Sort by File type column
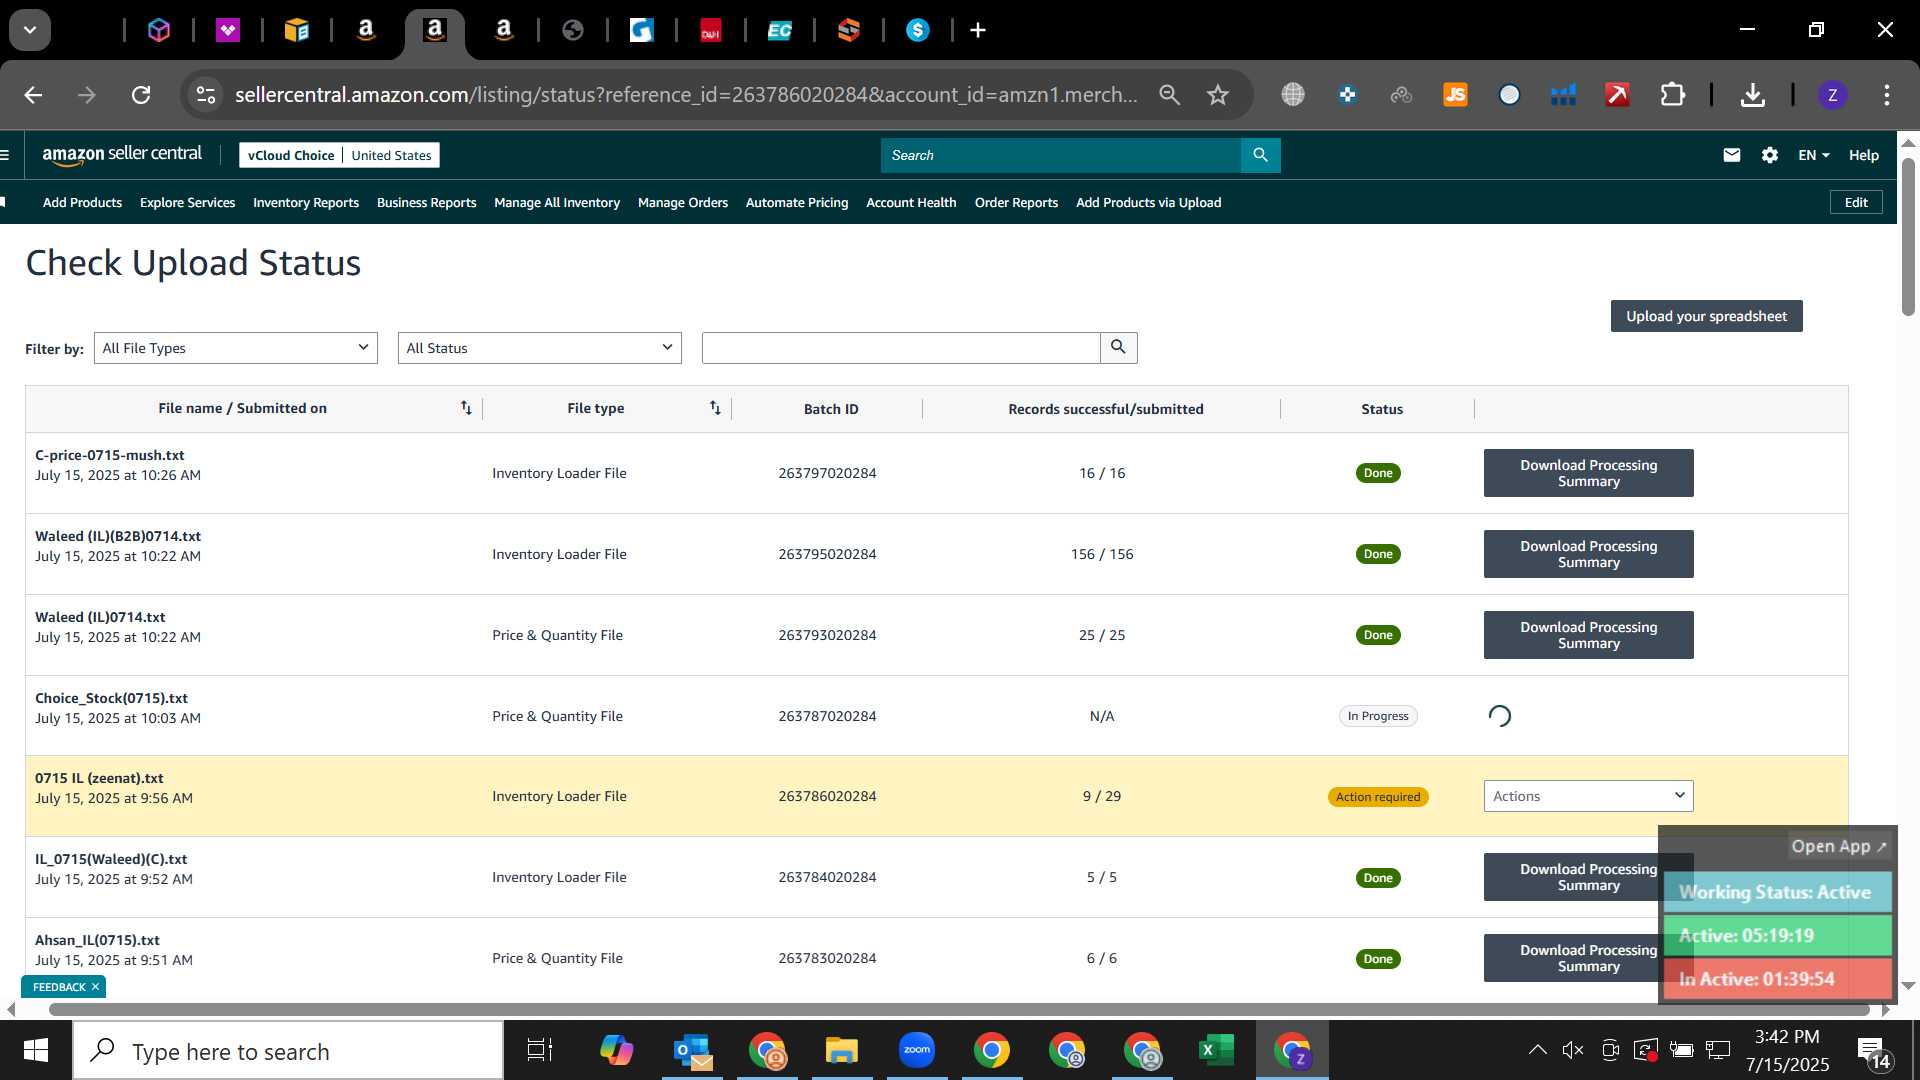1920x1080 pixels. (715, 408)
